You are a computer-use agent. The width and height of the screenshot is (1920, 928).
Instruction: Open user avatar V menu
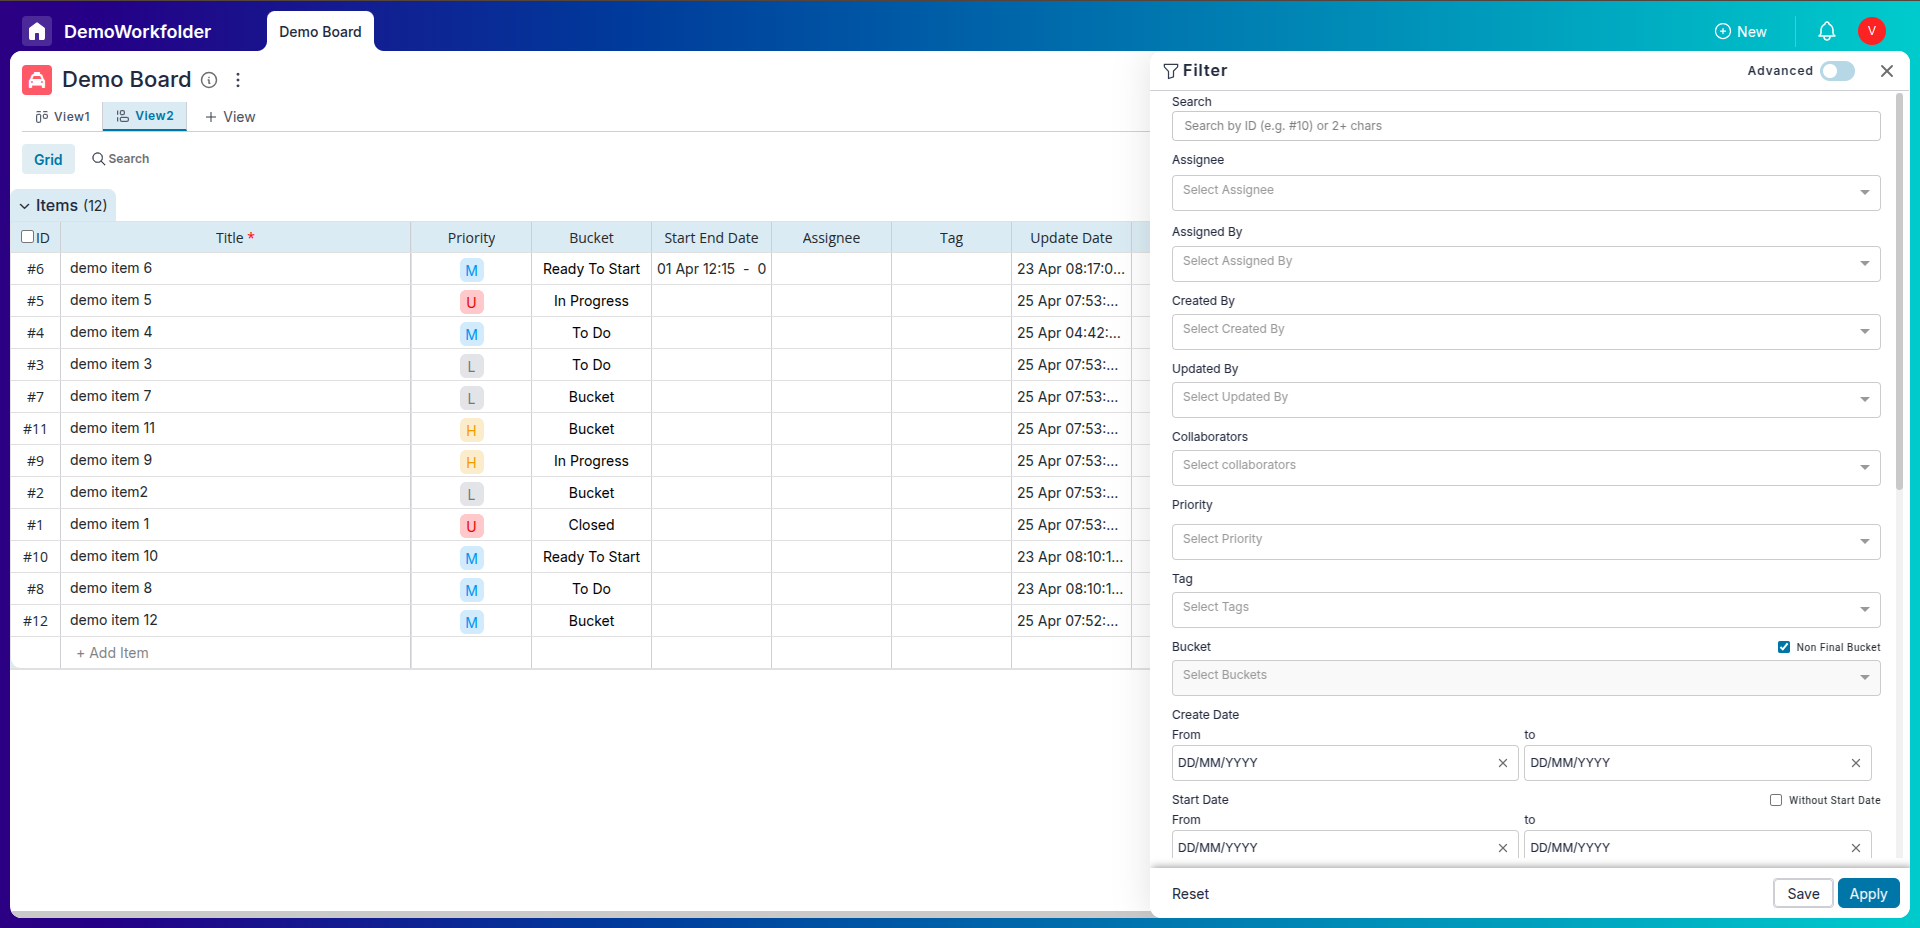(x=1871, y=31)
